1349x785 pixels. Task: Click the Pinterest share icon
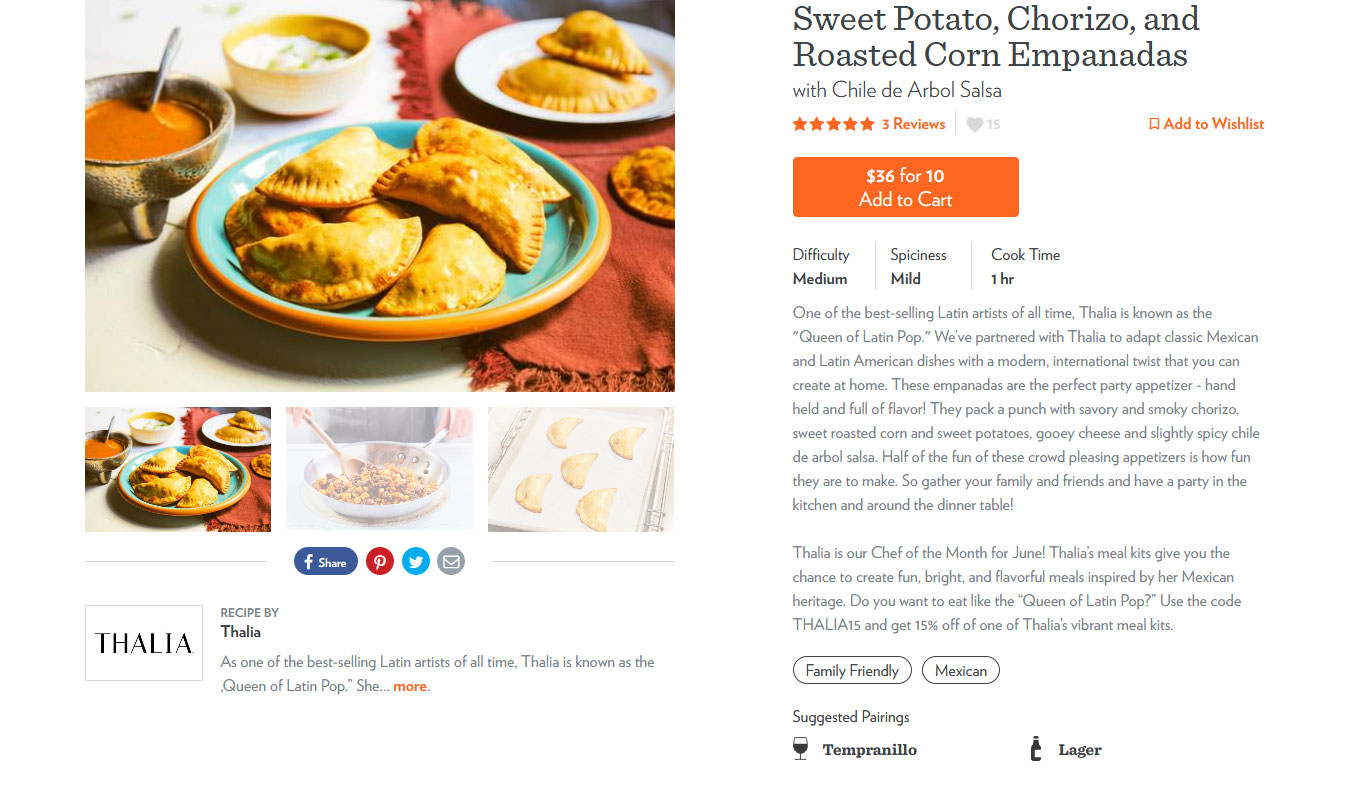[x=379, y=561]
